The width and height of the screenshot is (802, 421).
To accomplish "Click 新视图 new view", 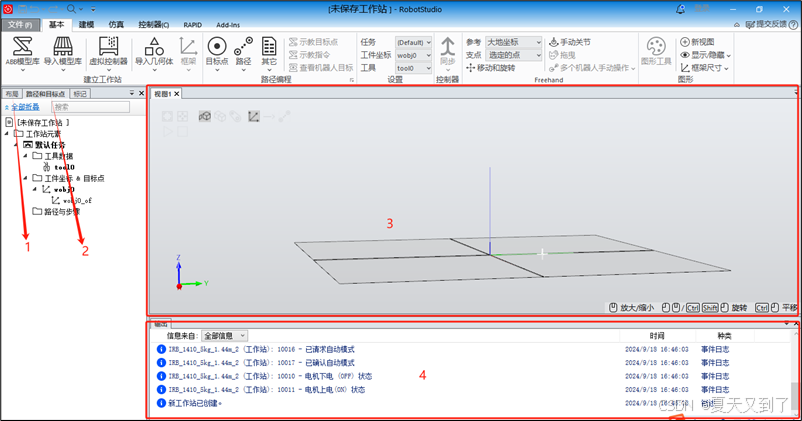I will (697, 42).
